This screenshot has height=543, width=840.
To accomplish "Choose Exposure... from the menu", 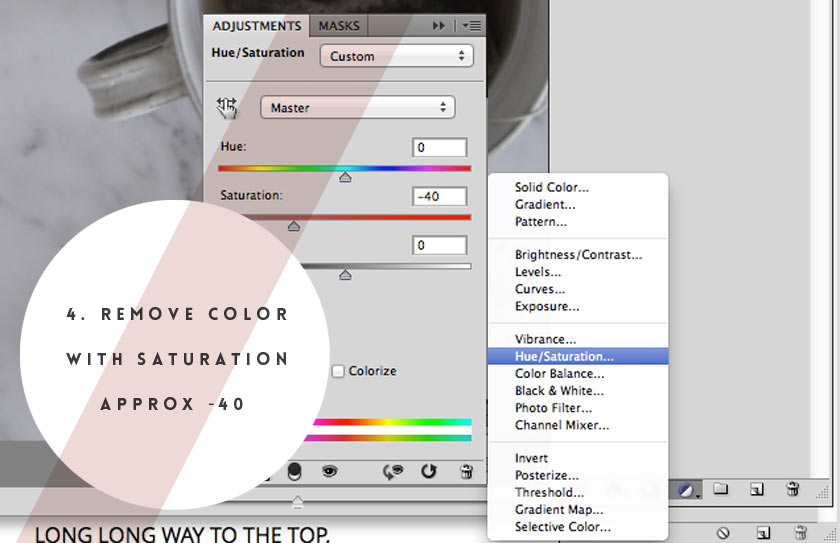I will (578, 306).
